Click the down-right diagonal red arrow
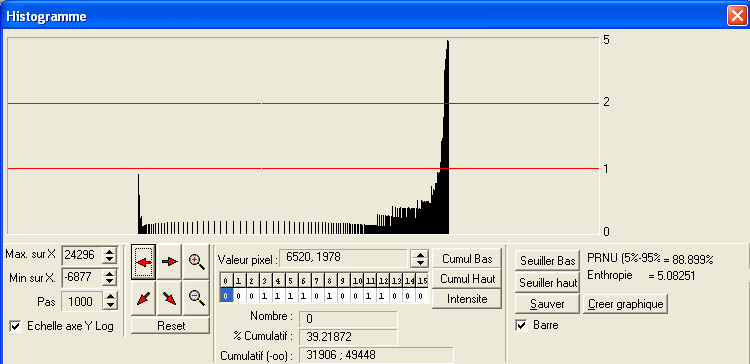Viewport: 750px width, 364px height. 169,298
